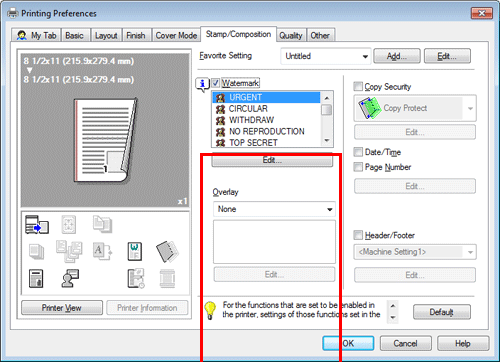The height and width of the screenshot is (362, 500).
Task: Confirm settings with the OK button
Action: pyautogui.click(x=348, y=343)
